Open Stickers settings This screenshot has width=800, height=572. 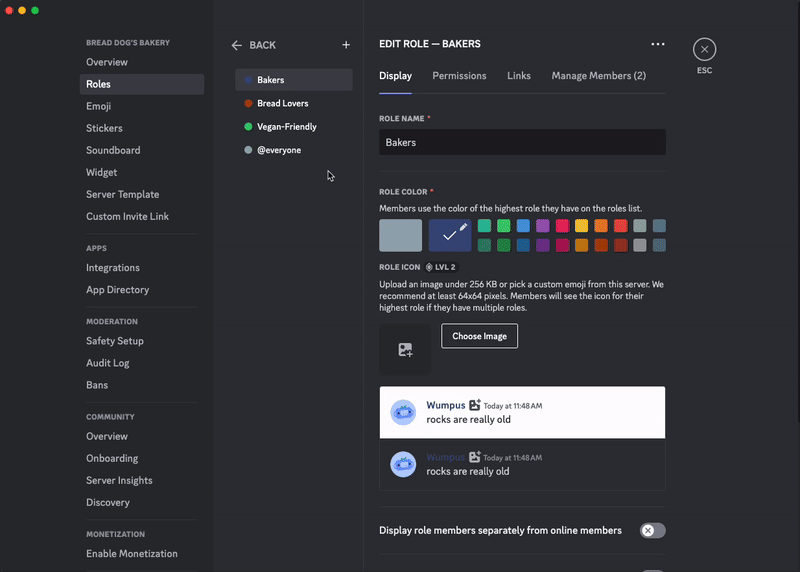pos(142,128)
